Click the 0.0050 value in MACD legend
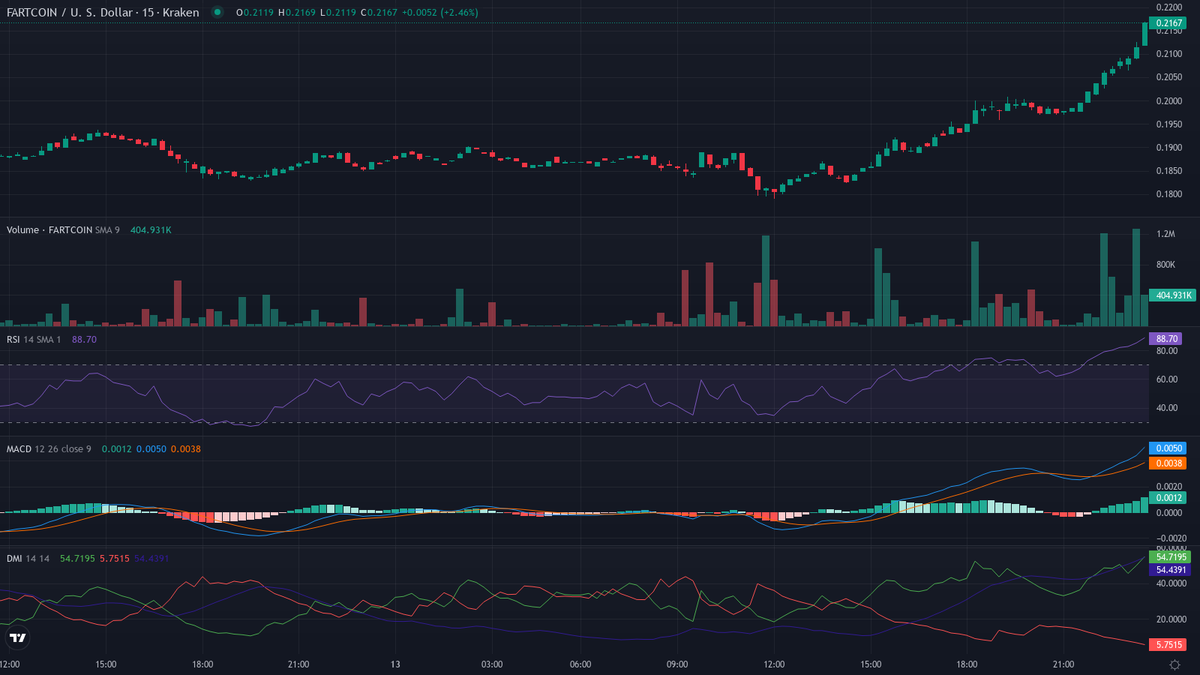This screenshot has height=675, width=1200. (150, 449)
